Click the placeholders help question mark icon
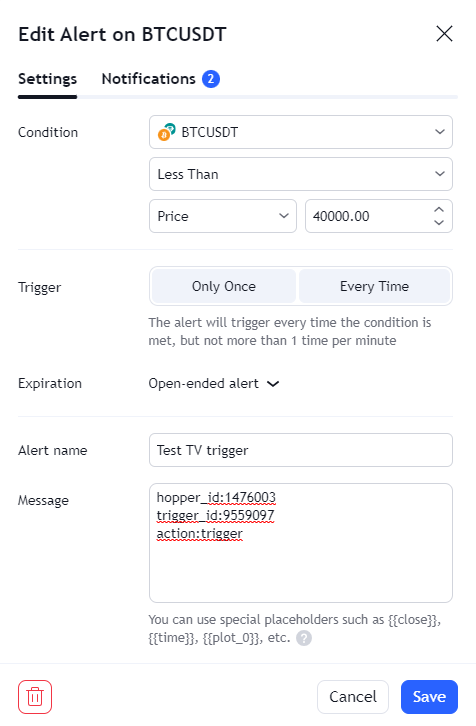476x726 pixels. tap(304, 638)
